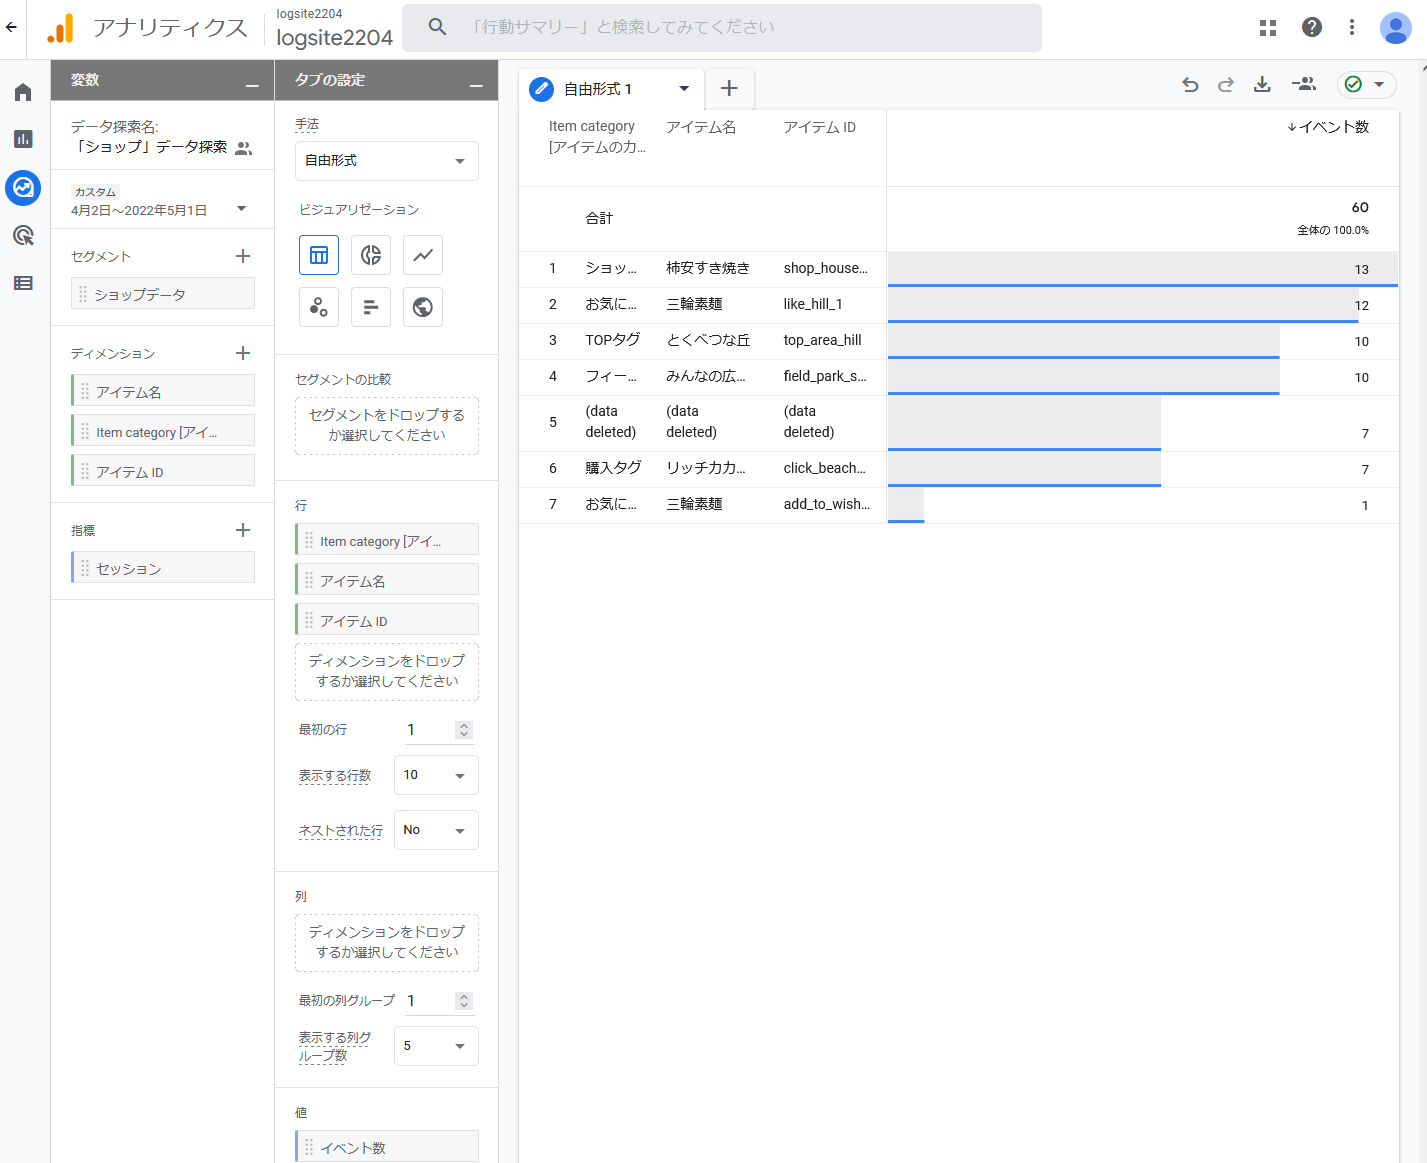Select the scatter plot visualization icon
The width and height of the screenshot is (1427, 1163).
pyautogui.click(x=319, y=307)
